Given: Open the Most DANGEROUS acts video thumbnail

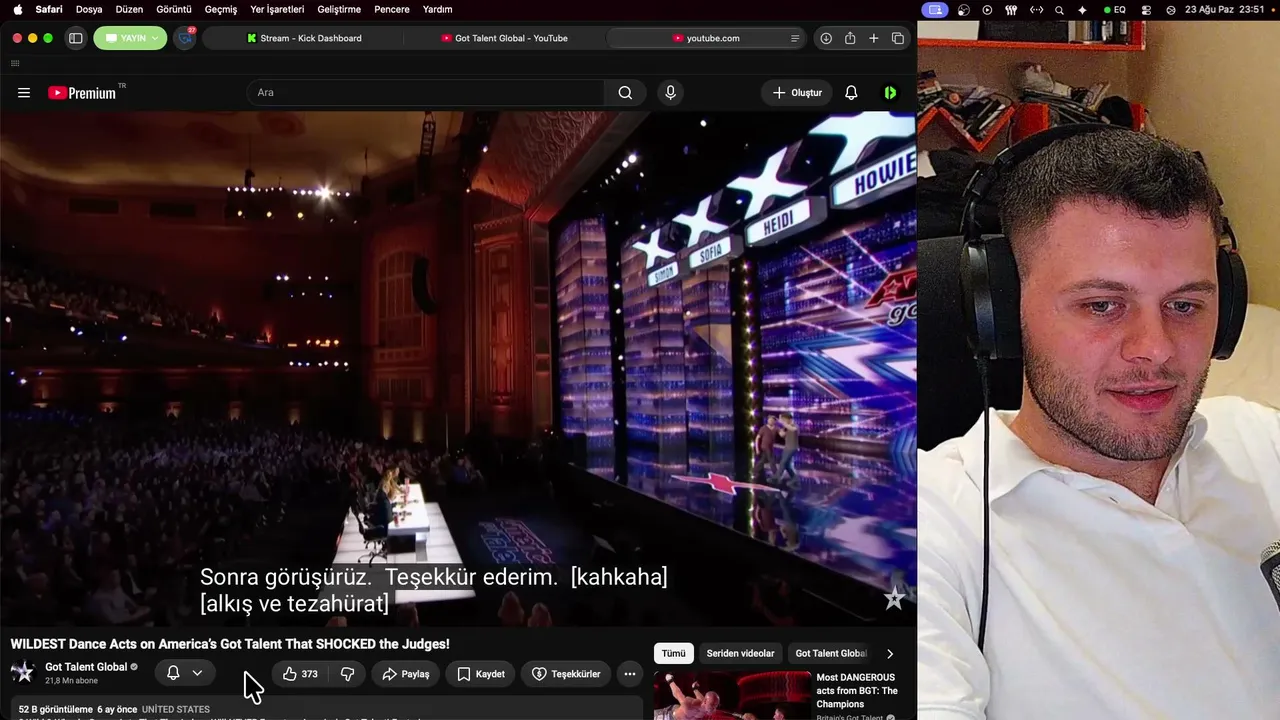Looking at the screenshot, I should coord(733,695).
